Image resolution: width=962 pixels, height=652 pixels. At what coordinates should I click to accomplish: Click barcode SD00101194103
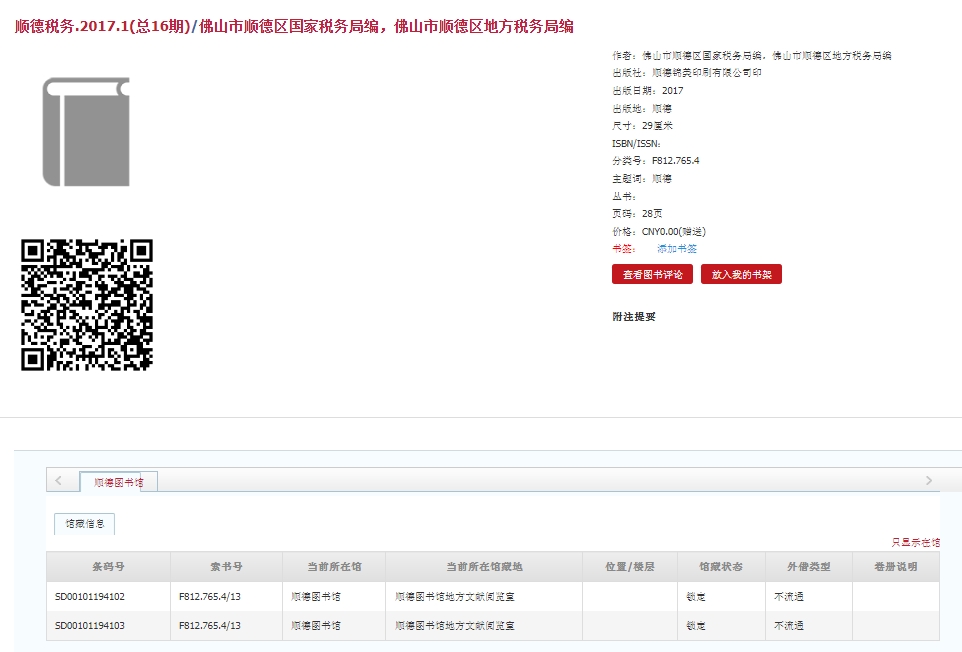[90, 626]
